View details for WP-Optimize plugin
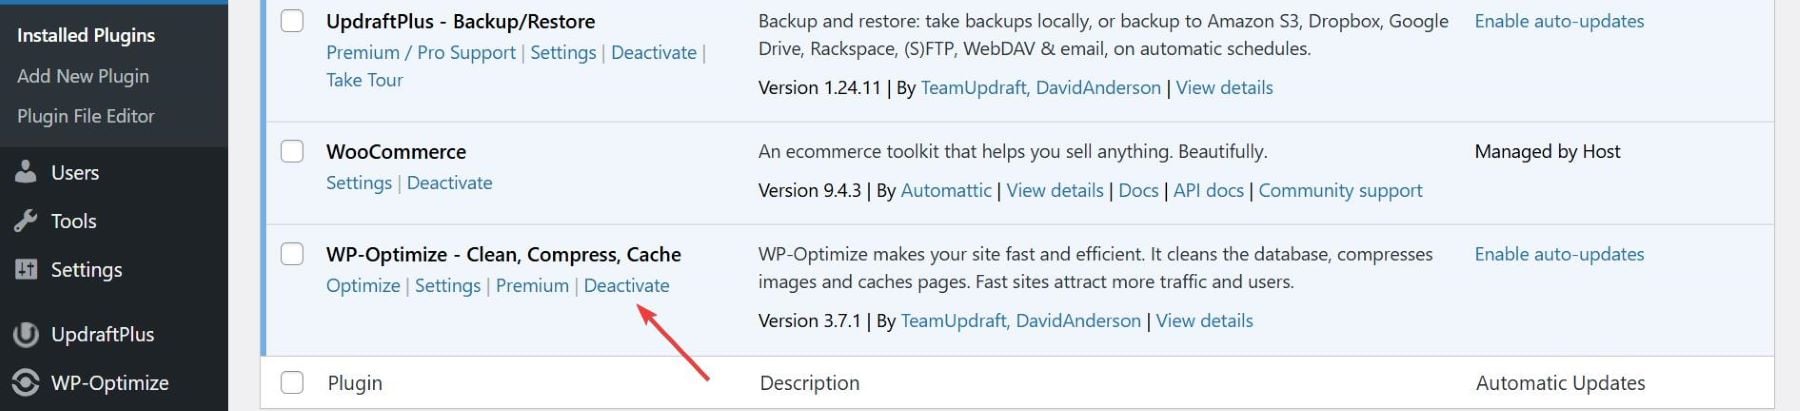Screen dimensions: 1800x411 [x=1204, y=320]
